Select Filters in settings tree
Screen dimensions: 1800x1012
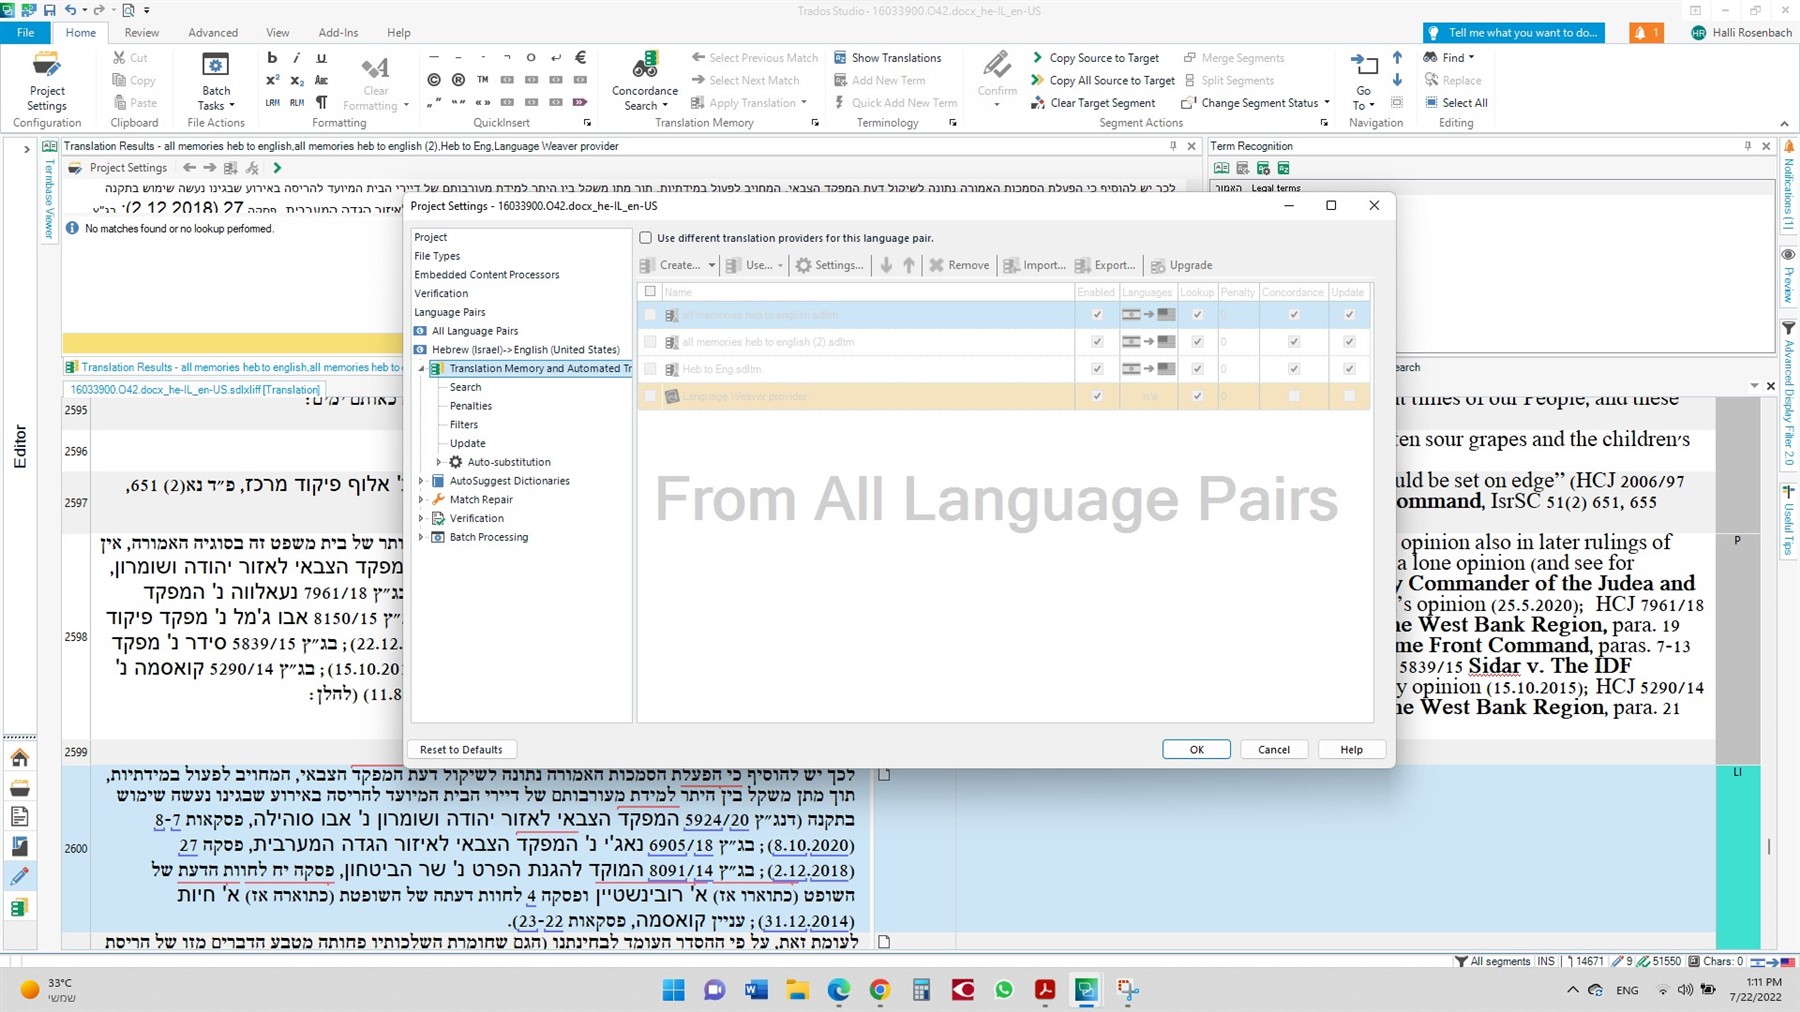(463, 425)
